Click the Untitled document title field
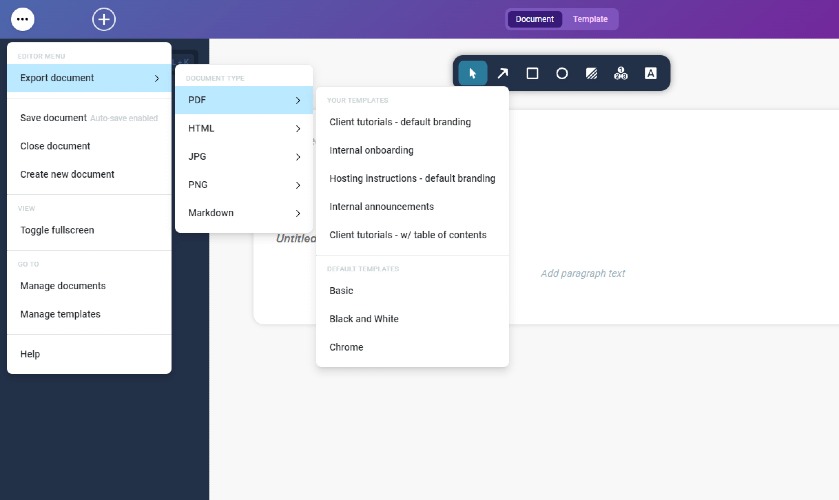The width and height of the screenshot is (839, 500). (x=296, y=239)
